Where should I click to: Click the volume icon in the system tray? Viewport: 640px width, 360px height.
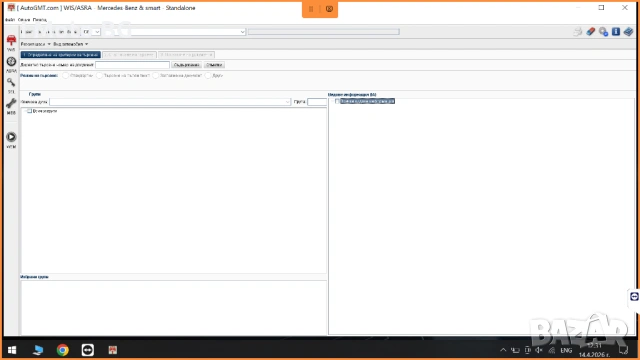pyautogui.click(x=539, y=350)
